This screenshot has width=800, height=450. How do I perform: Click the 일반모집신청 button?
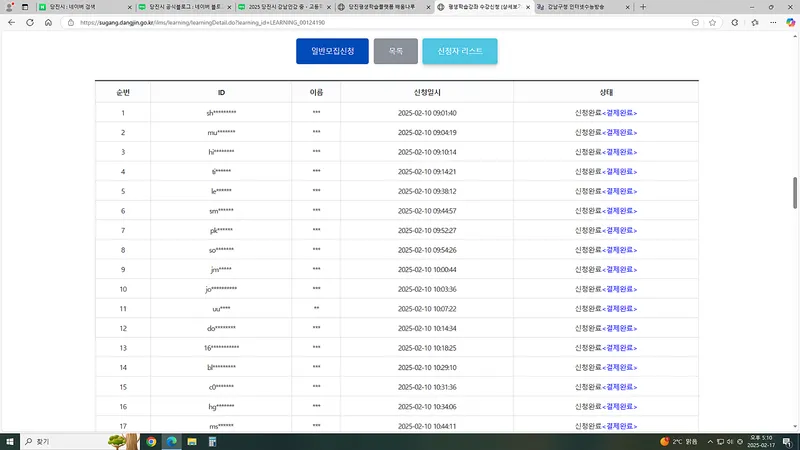(x=332, y=51)
